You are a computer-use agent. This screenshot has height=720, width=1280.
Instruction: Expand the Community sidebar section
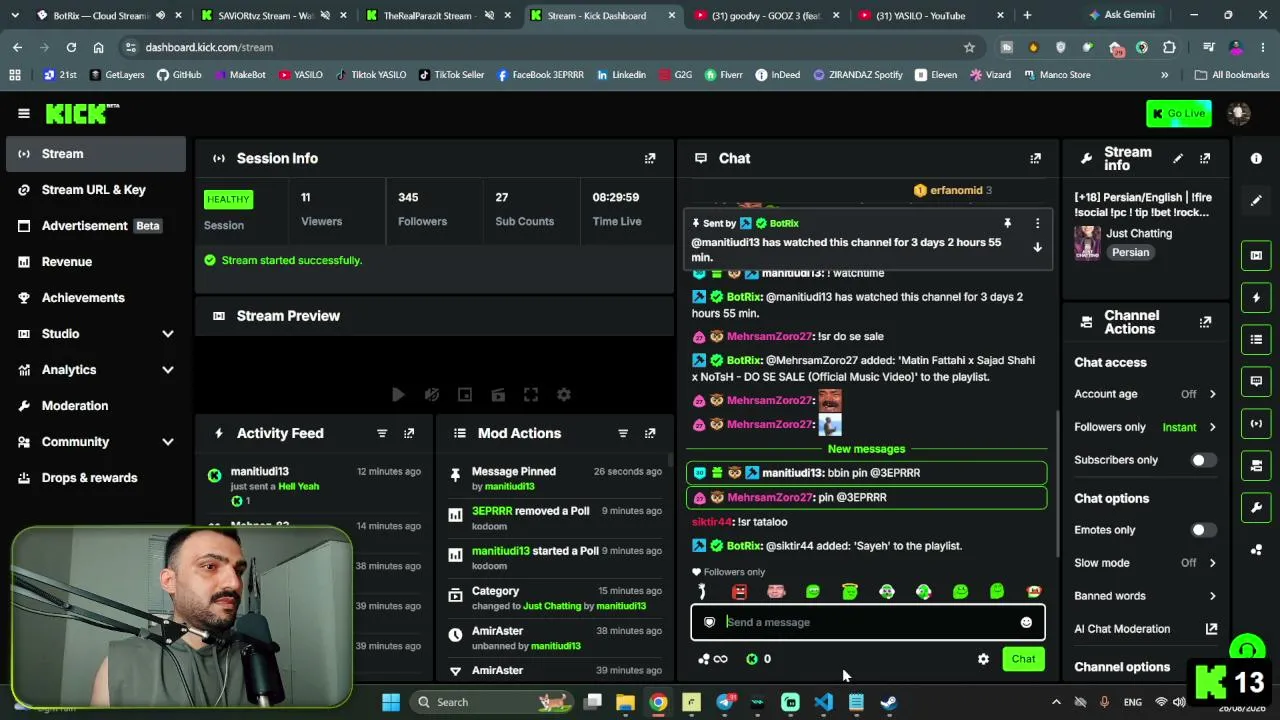pyautogui.click(x=167, y=442)
